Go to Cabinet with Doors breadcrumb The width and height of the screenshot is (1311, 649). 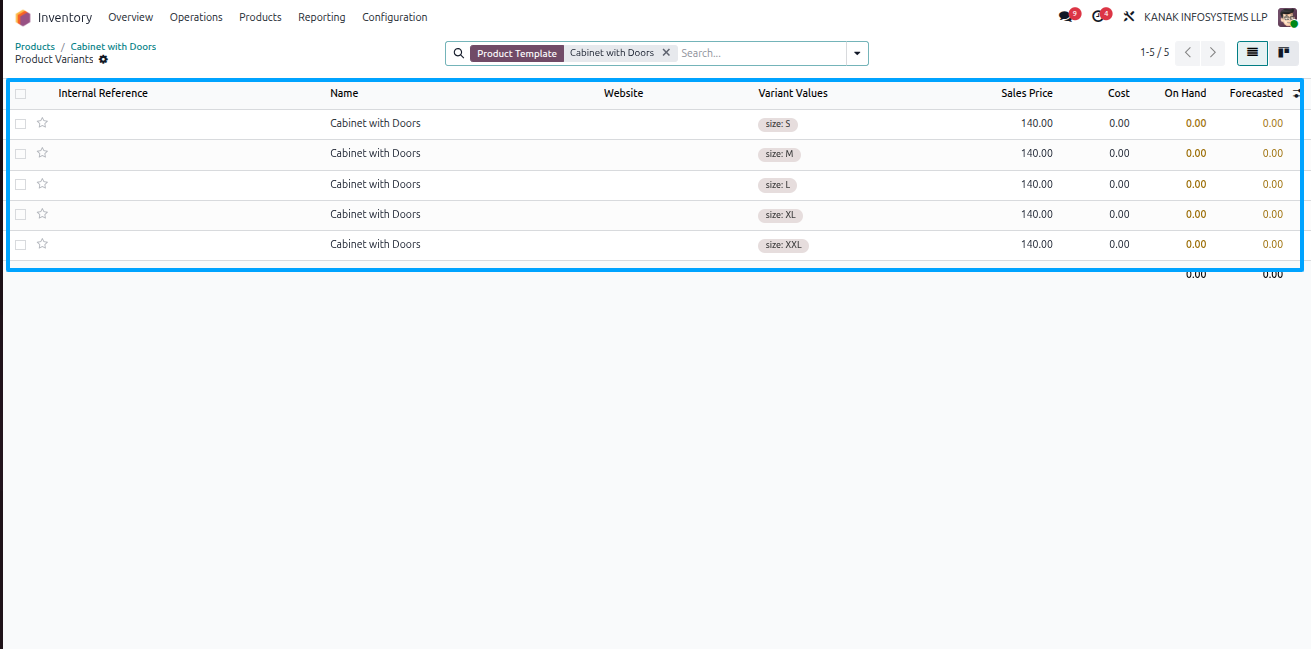coord(113,47)
